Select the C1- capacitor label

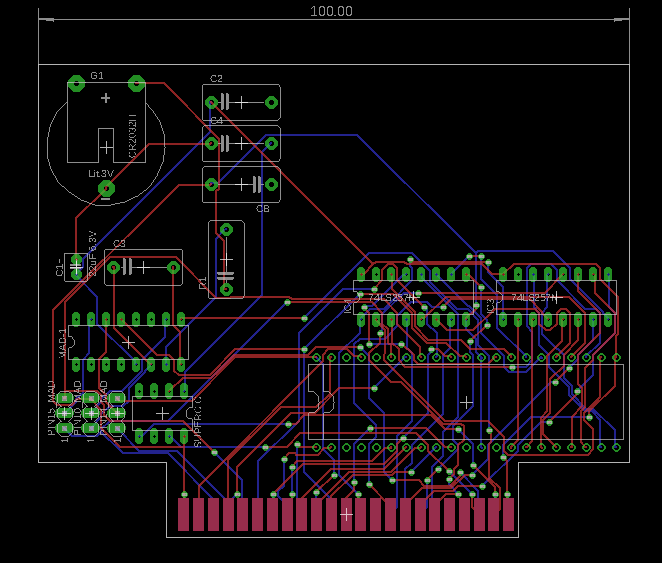coord(59,267)
